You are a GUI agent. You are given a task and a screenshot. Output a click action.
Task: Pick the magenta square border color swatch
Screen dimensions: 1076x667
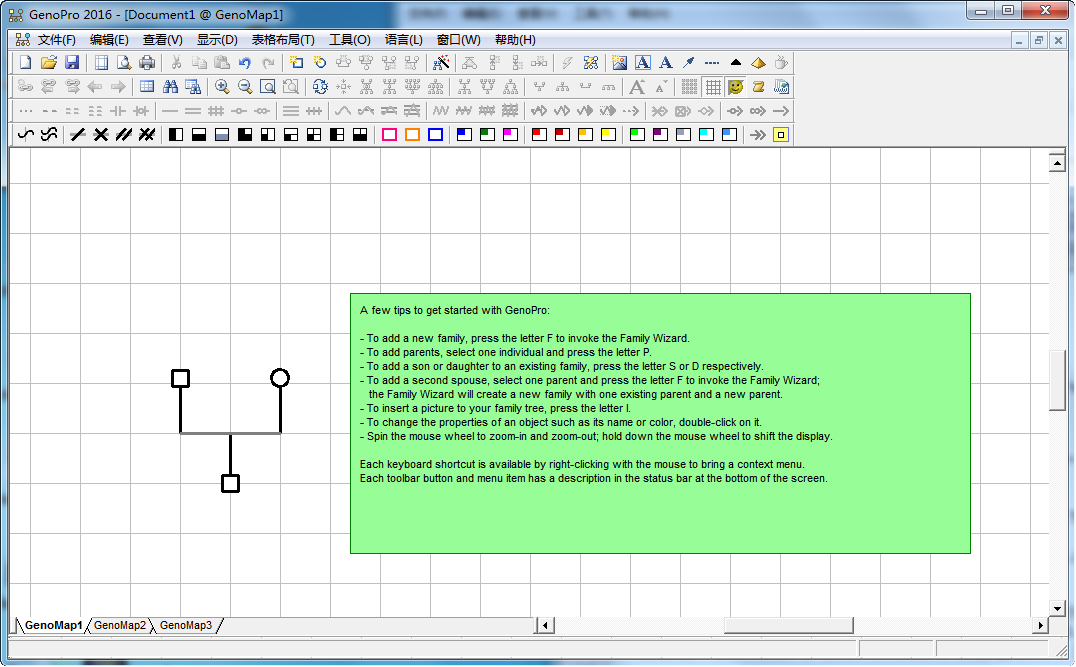390,134
